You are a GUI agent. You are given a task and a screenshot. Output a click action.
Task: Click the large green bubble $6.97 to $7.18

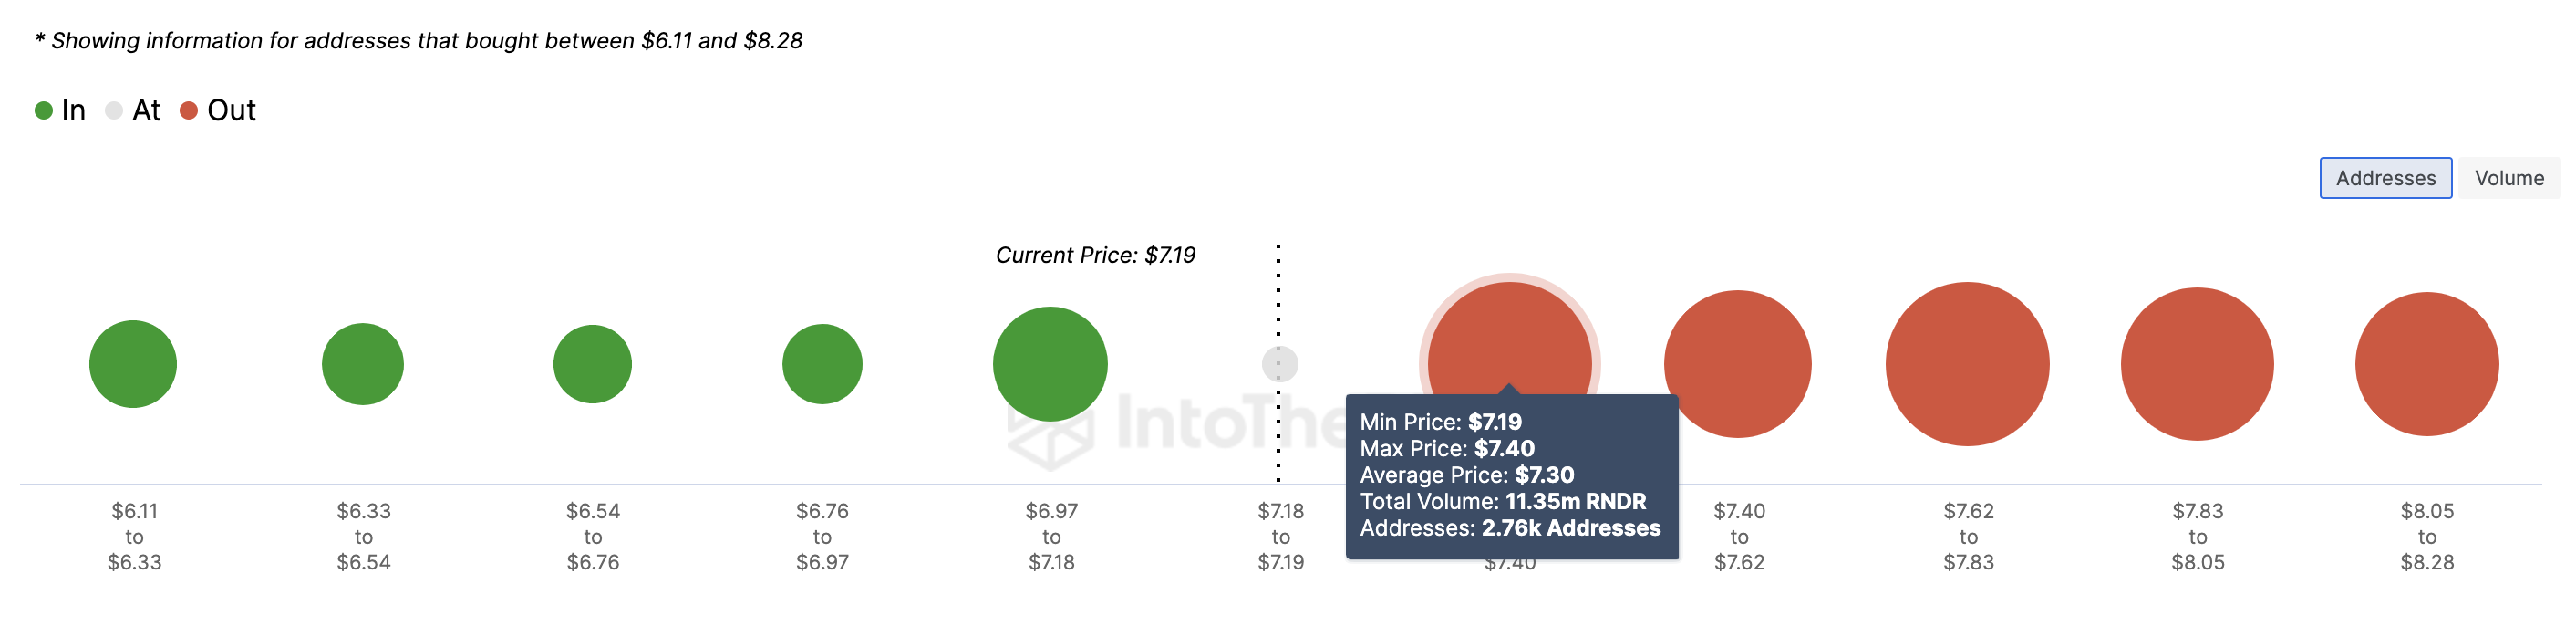(1050, 364)
